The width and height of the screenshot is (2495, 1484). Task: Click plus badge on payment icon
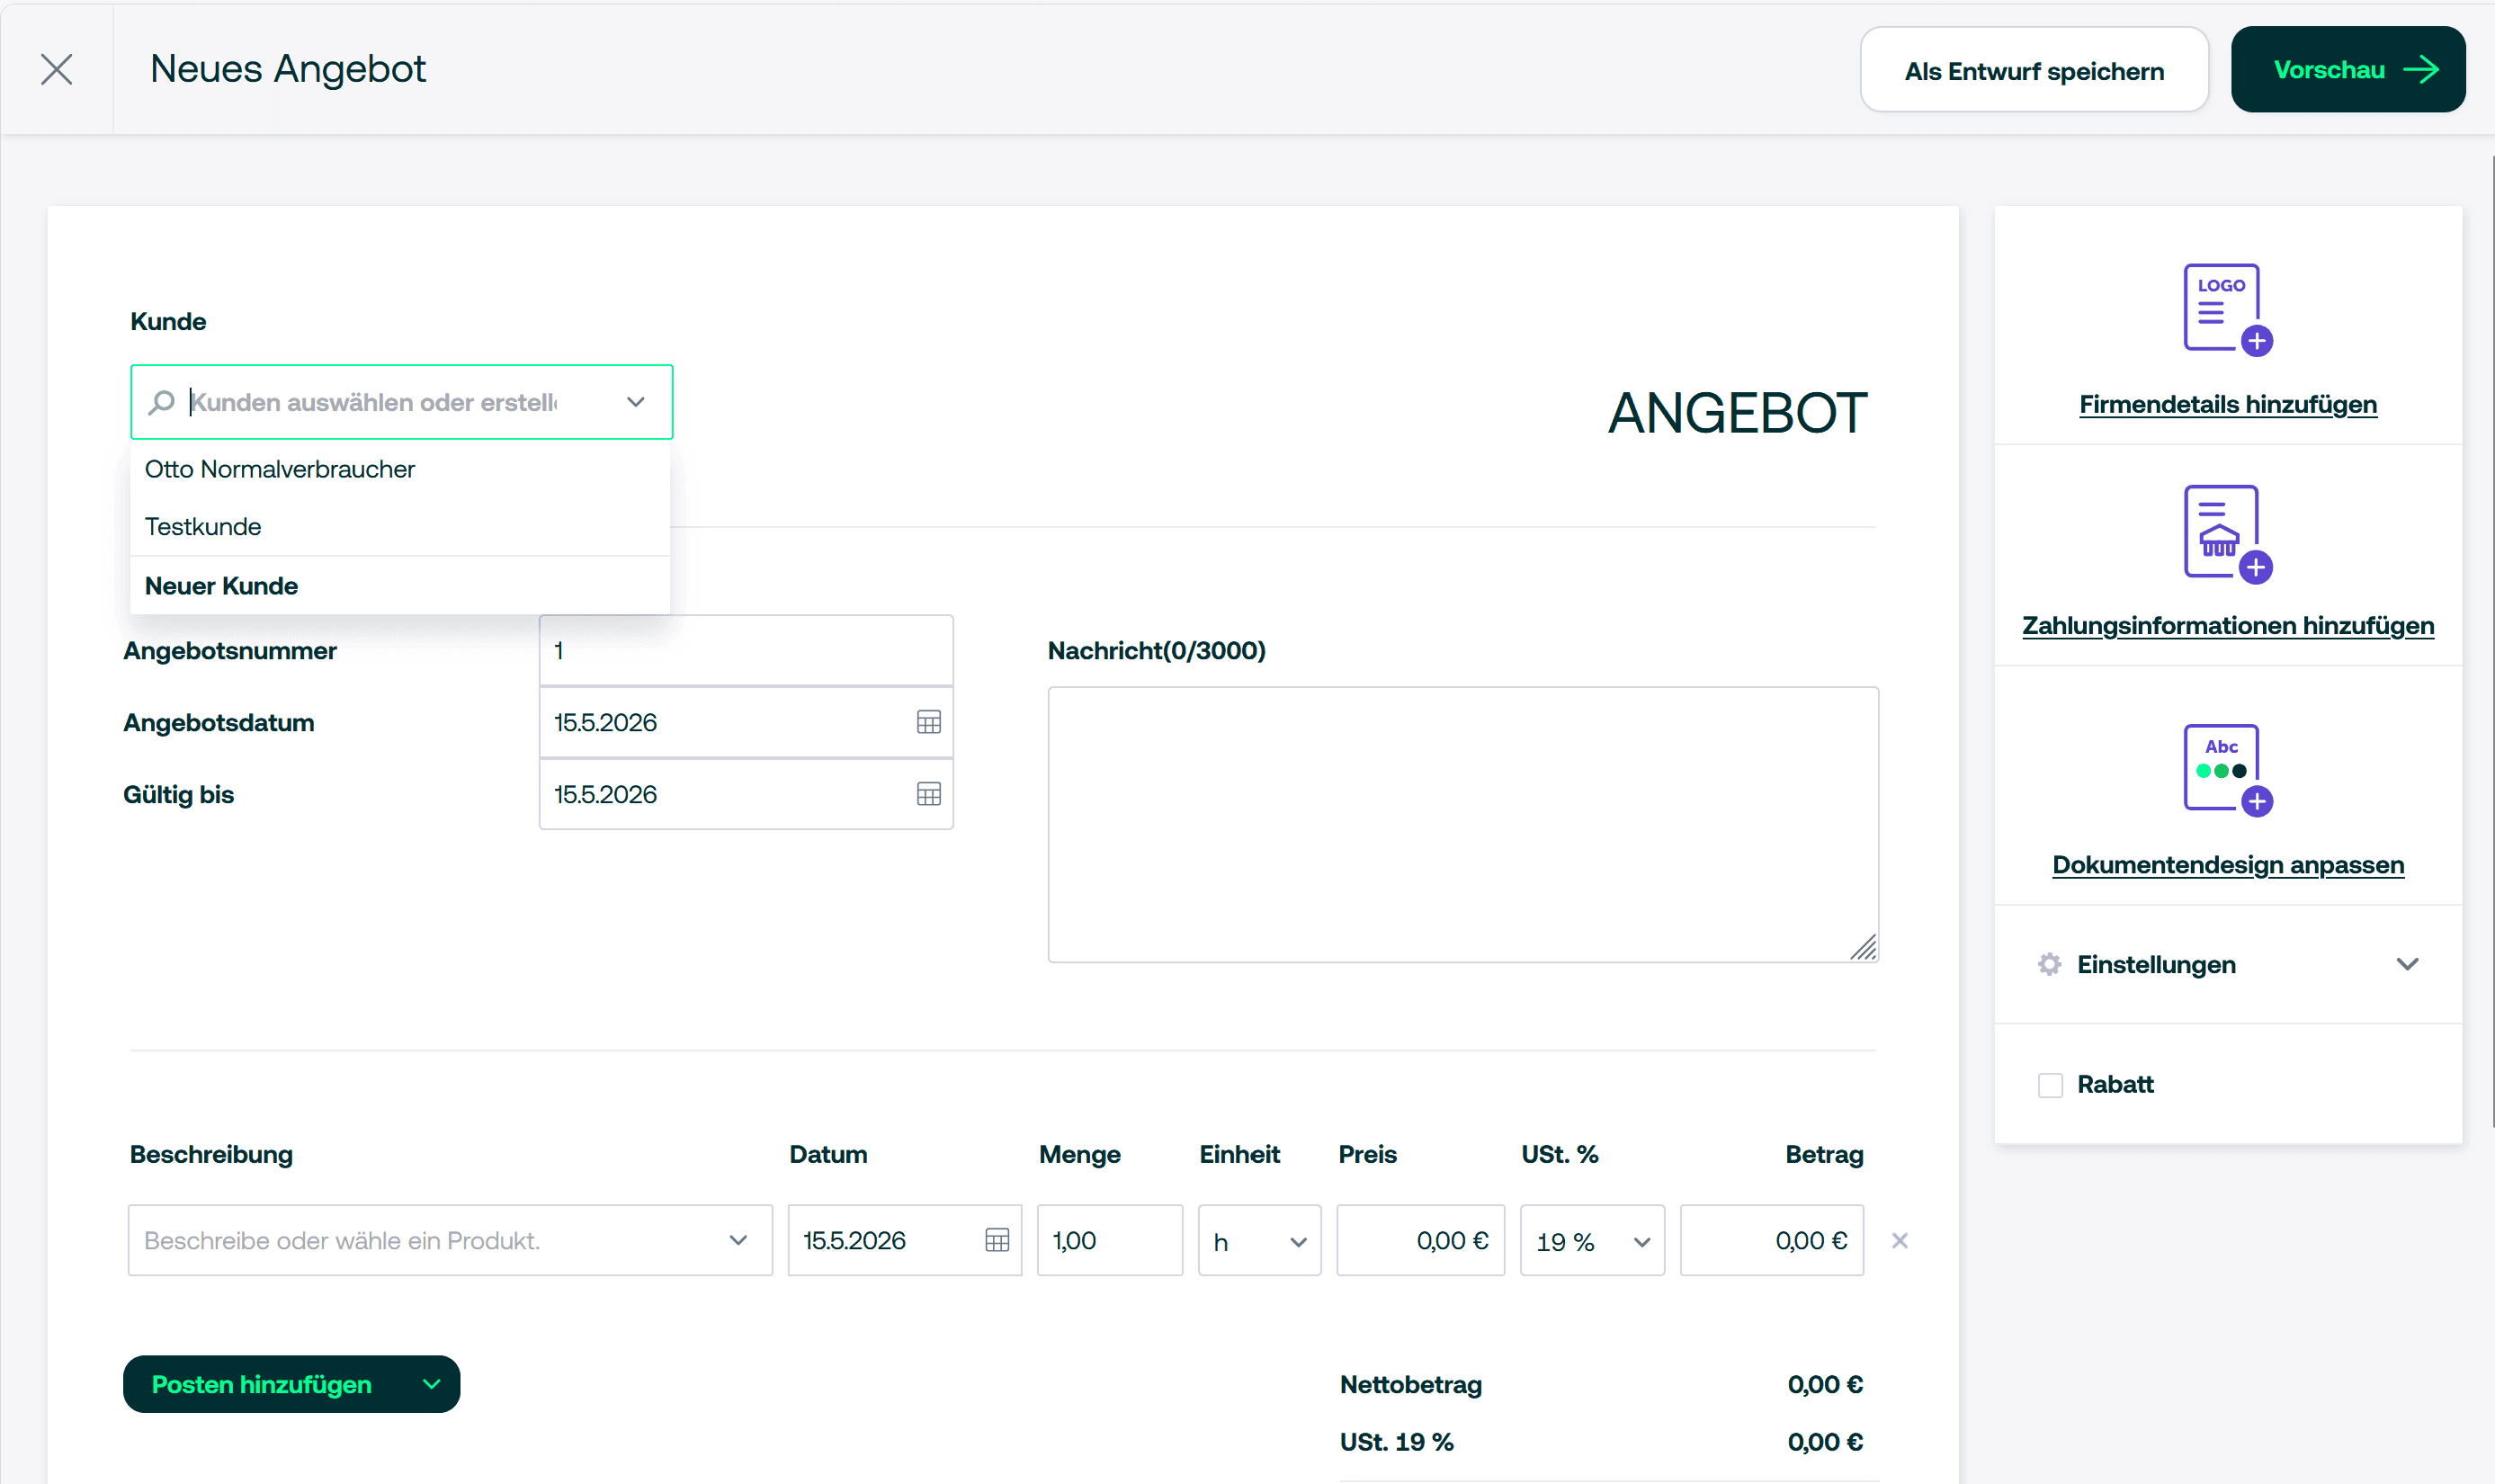pyautogui.click(x=2256, y=567)
